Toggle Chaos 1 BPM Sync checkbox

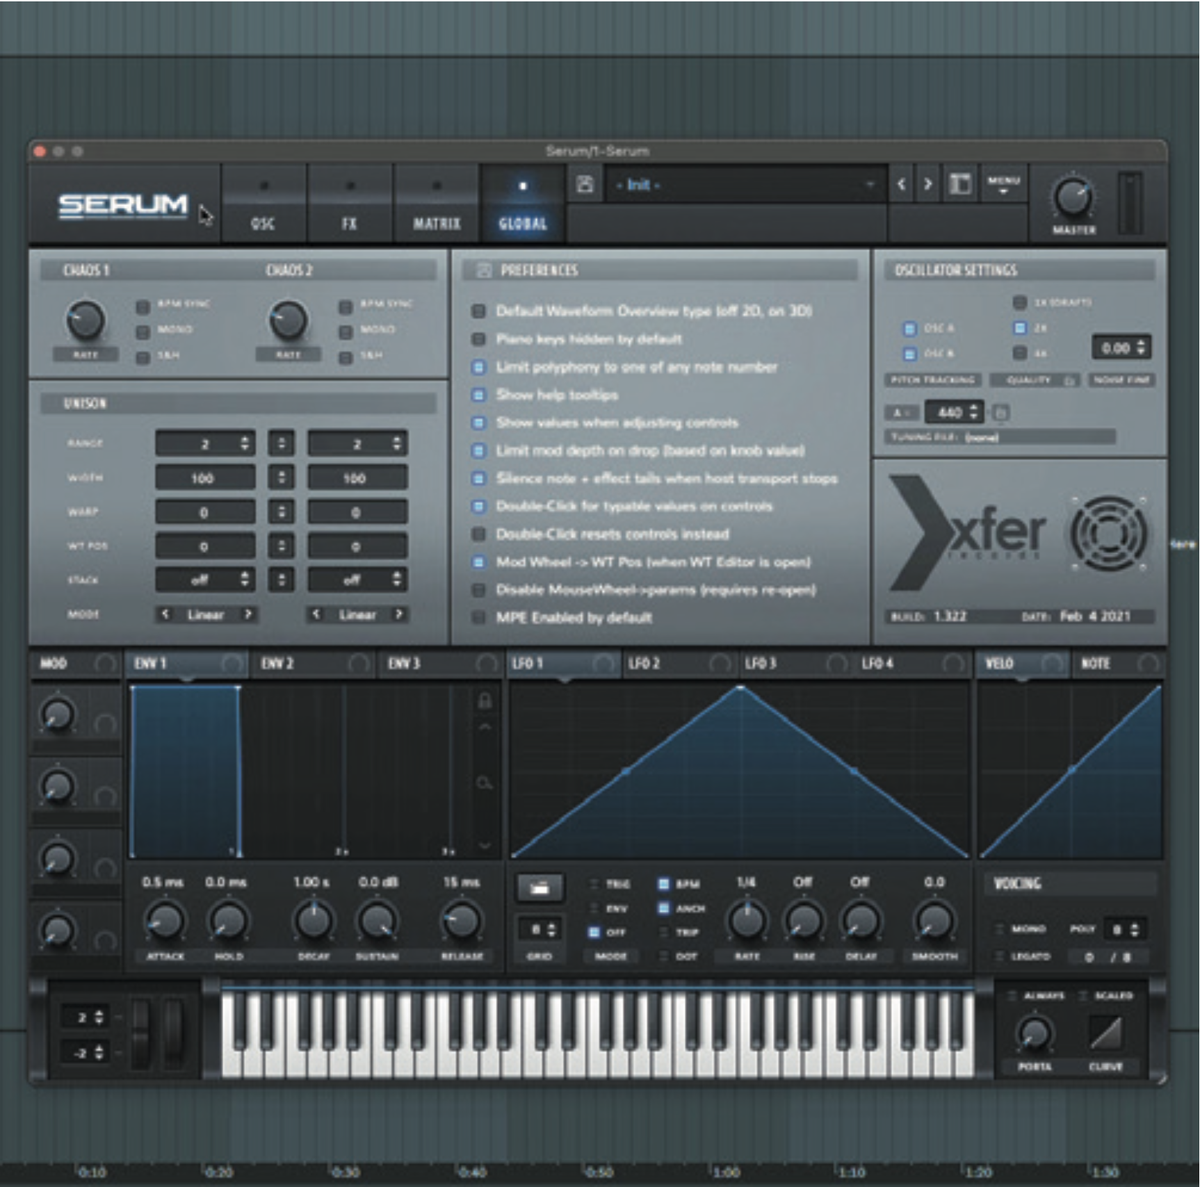[x=143, y=305]
